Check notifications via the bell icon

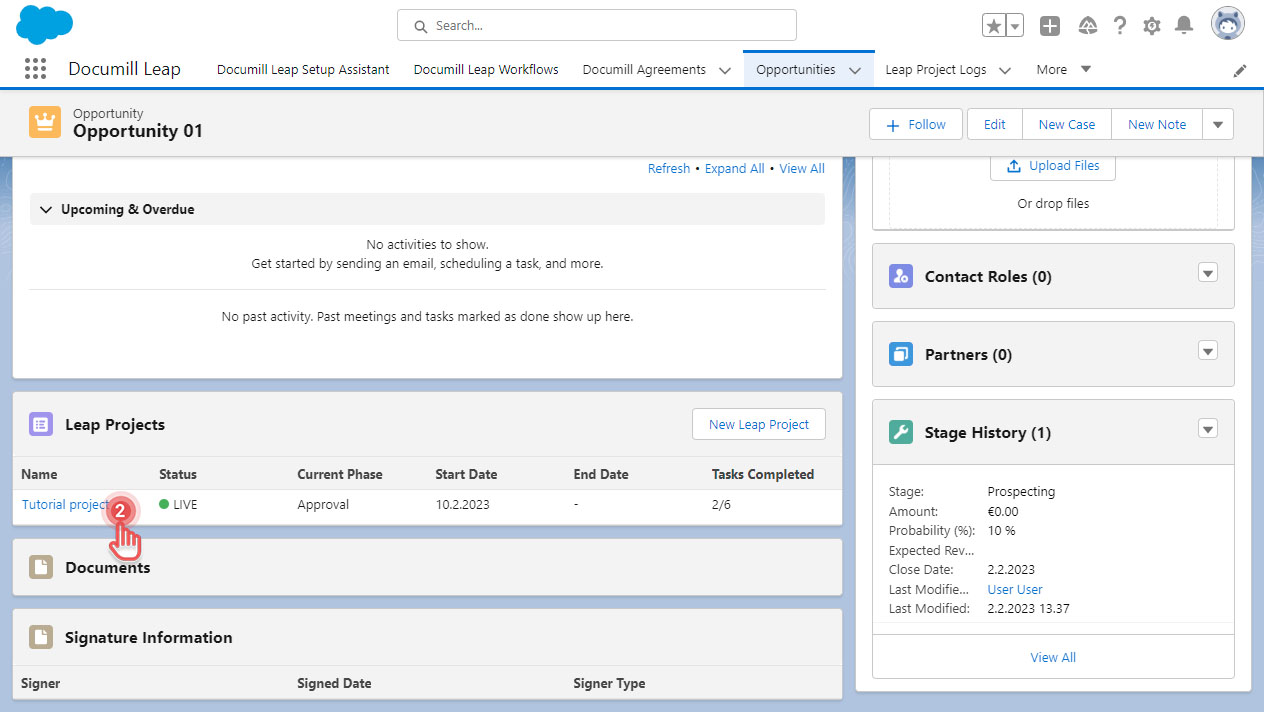1184,25
